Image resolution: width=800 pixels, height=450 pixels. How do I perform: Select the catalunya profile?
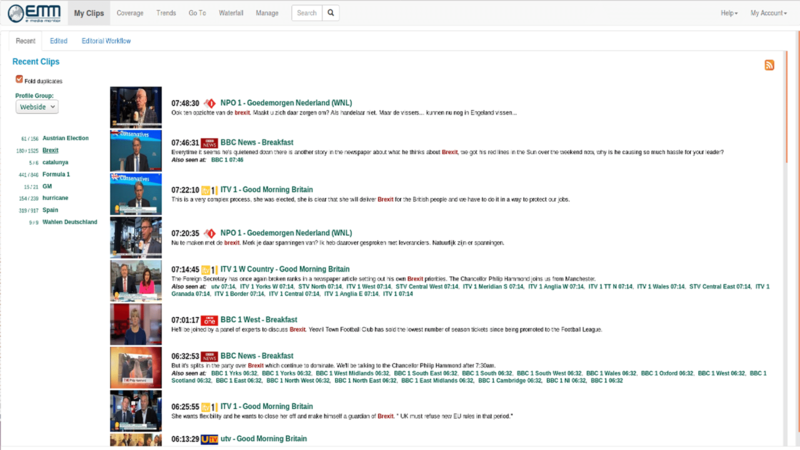click(x=55, y=162)
